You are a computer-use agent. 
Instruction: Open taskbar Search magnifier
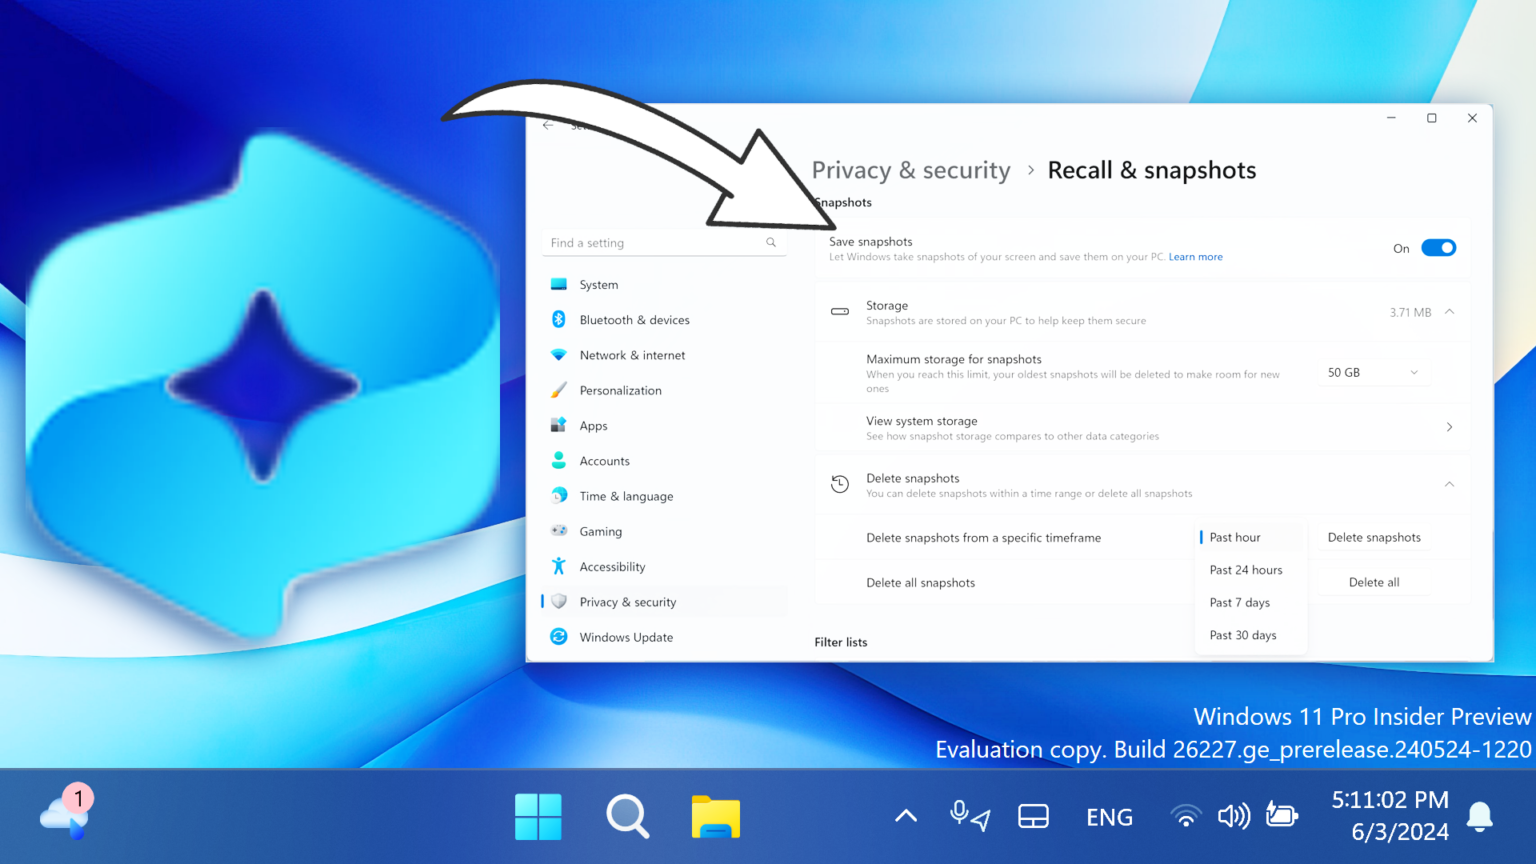(627, 816)
